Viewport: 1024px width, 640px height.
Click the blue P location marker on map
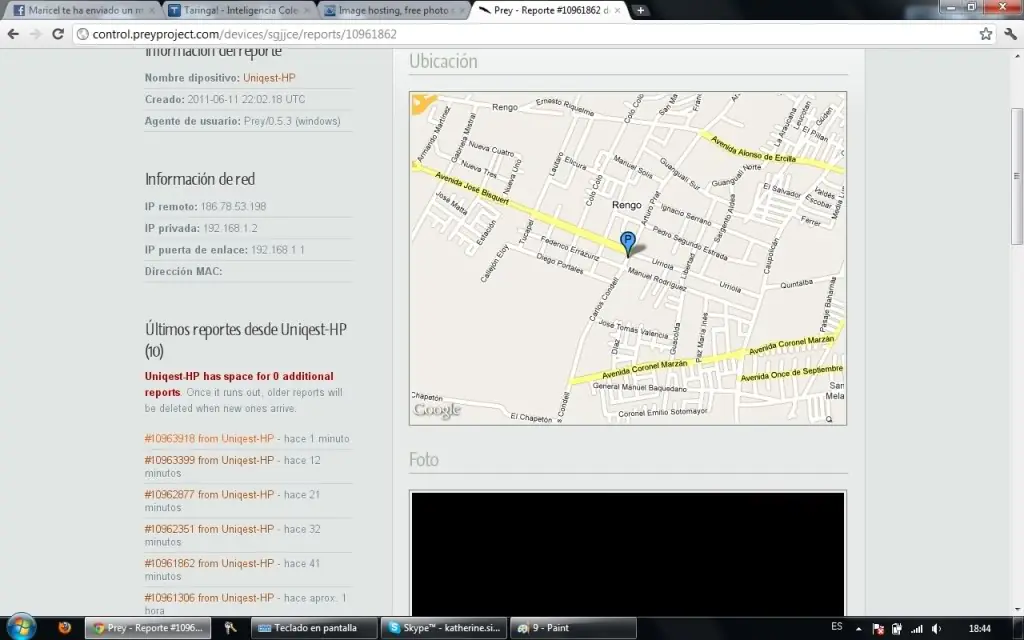point(628,243)
